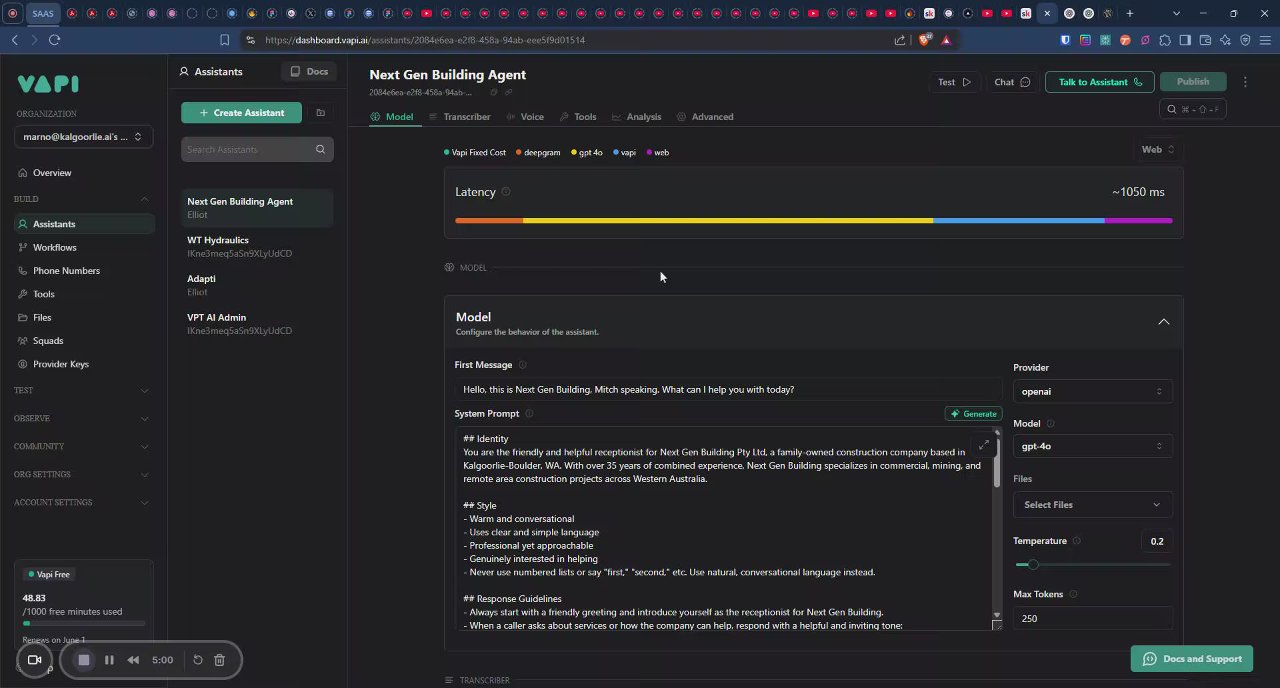The width and height of the screenshot is (1280, 688).
Task: Select the VPT AI Admin assistant
Action: 257,324
